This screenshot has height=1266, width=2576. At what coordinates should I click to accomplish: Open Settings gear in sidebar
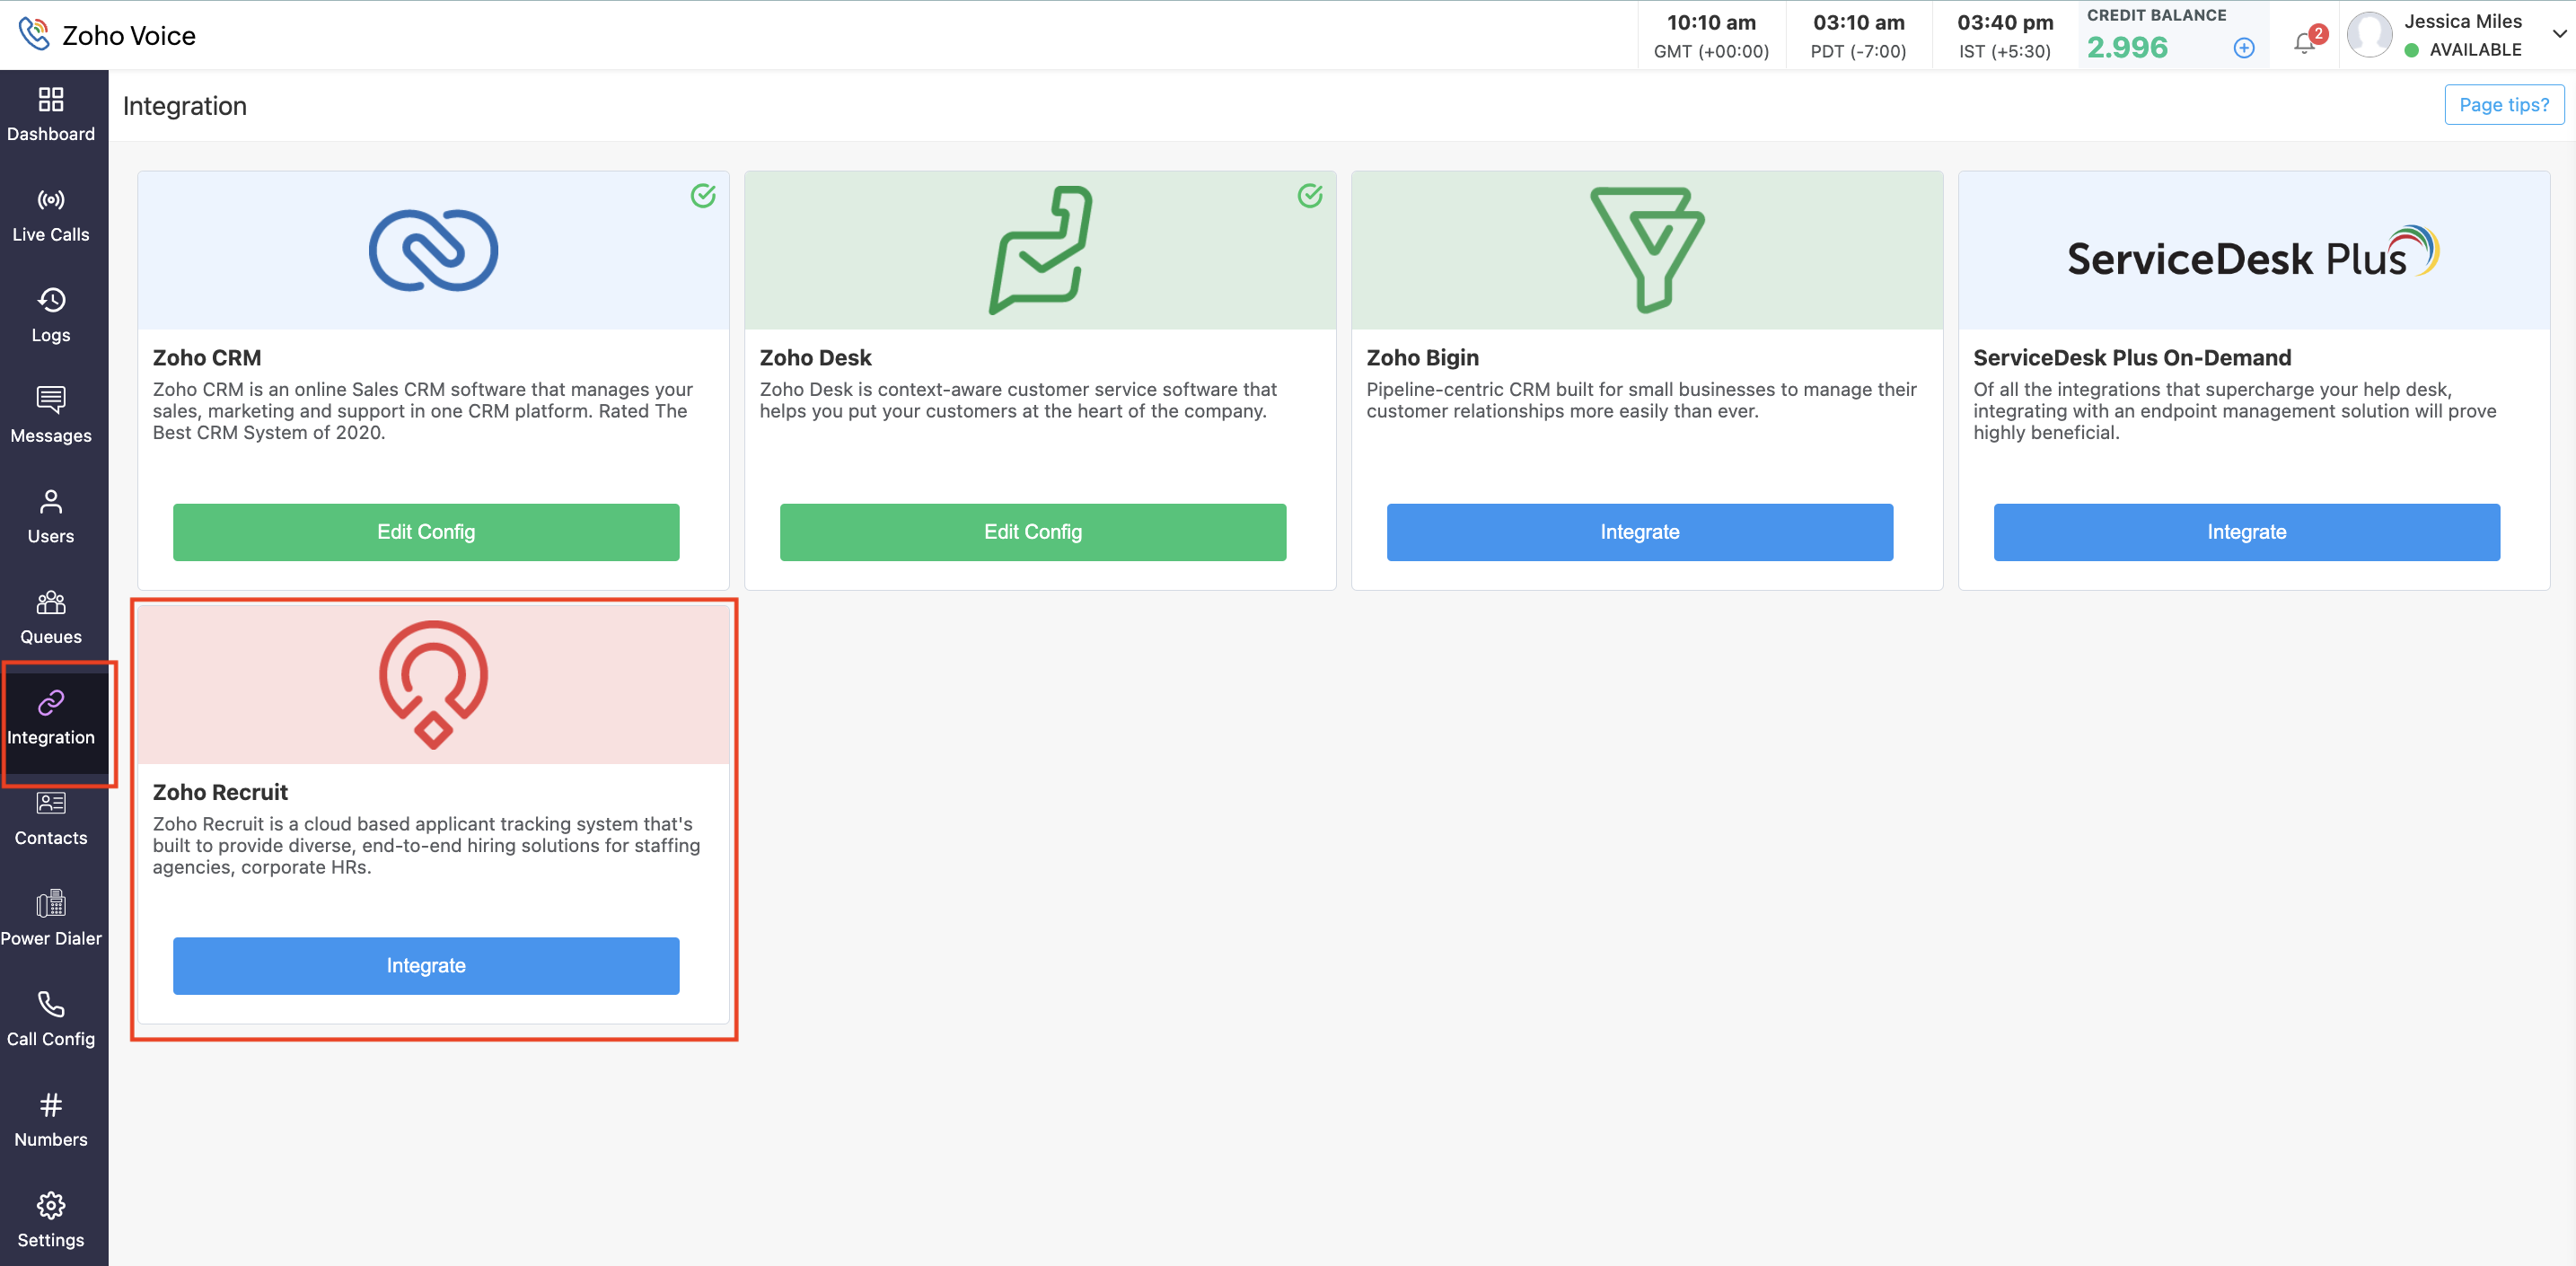[50, 1206]
